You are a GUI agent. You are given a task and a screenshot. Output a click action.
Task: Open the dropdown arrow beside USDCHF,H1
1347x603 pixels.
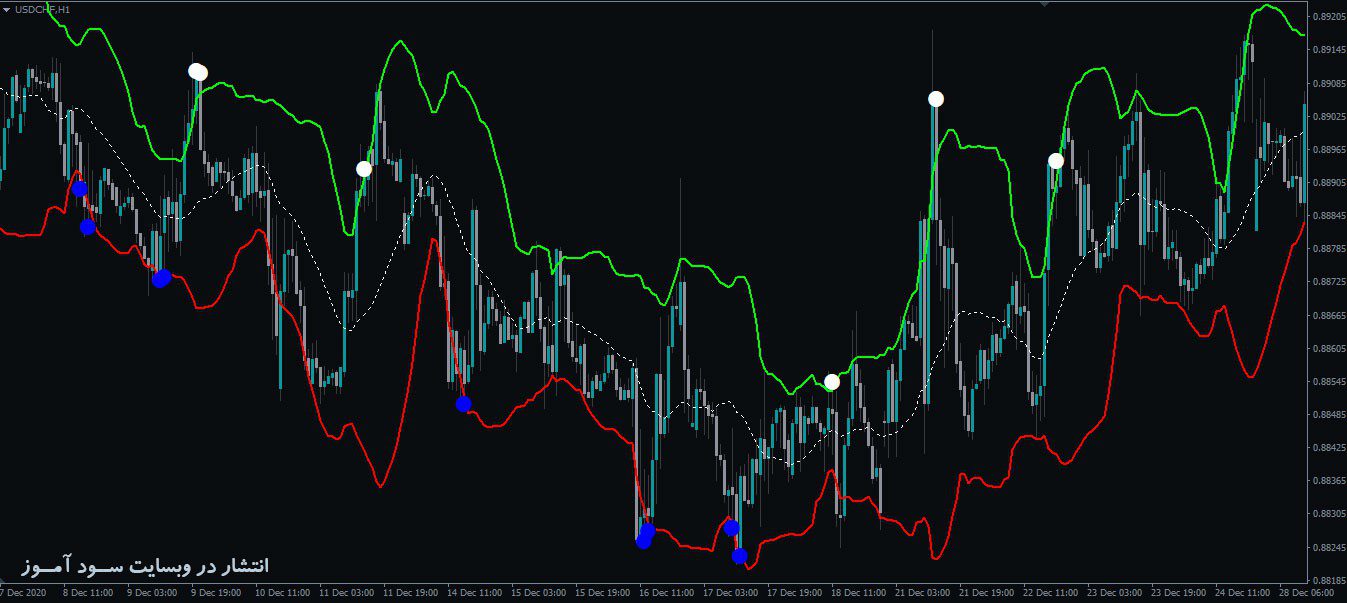pyautogui.click(x=6, y=9)
